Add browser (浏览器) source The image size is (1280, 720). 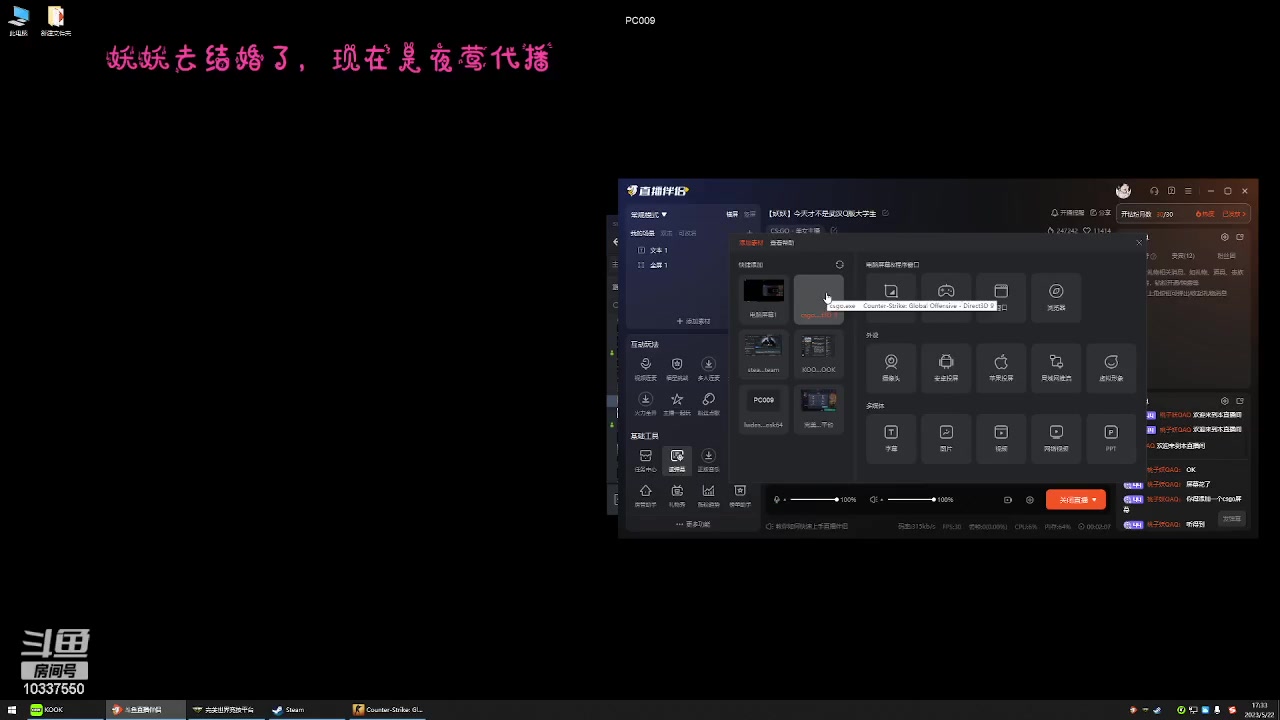(1056, 296)
